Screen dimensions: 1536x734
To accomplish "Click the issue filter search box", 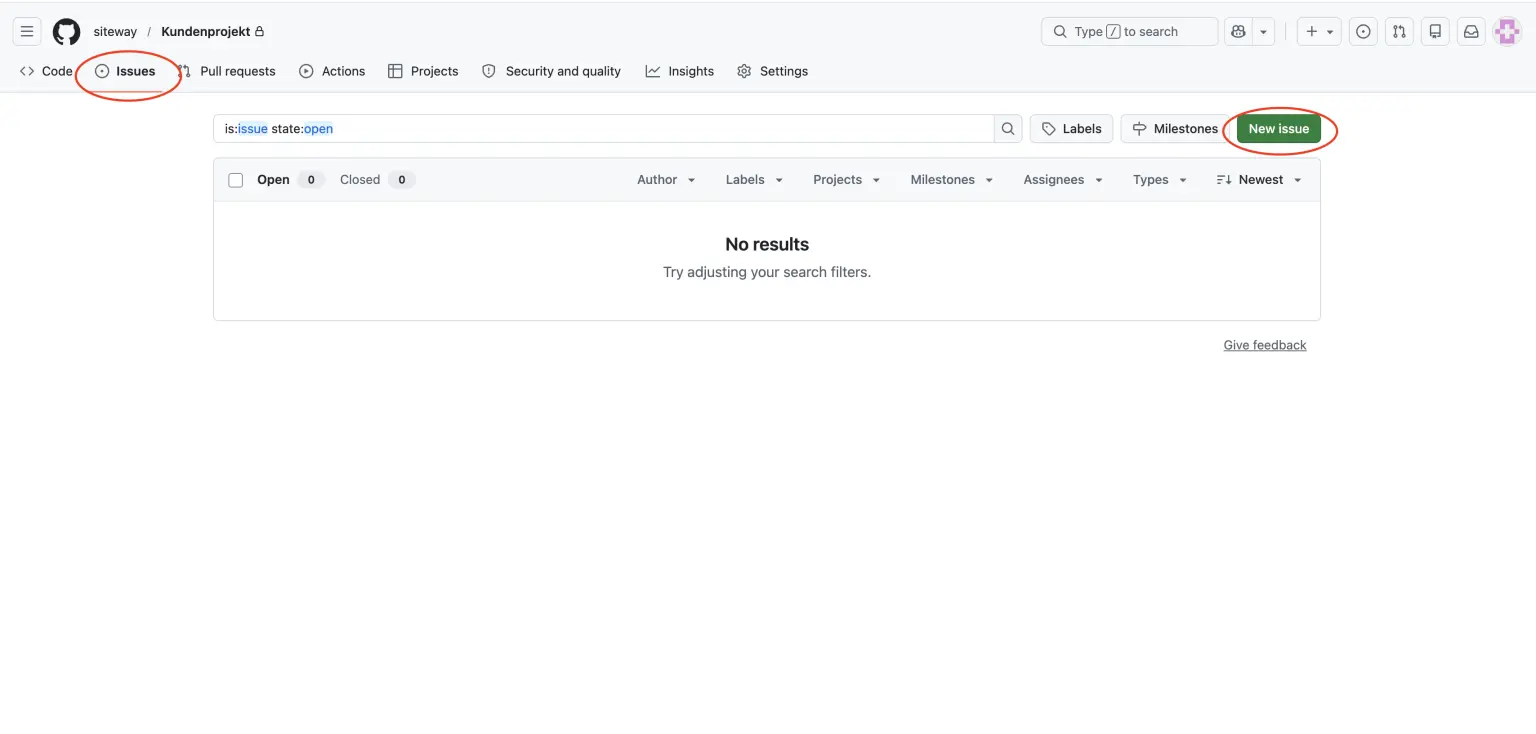I will [603, 129].
